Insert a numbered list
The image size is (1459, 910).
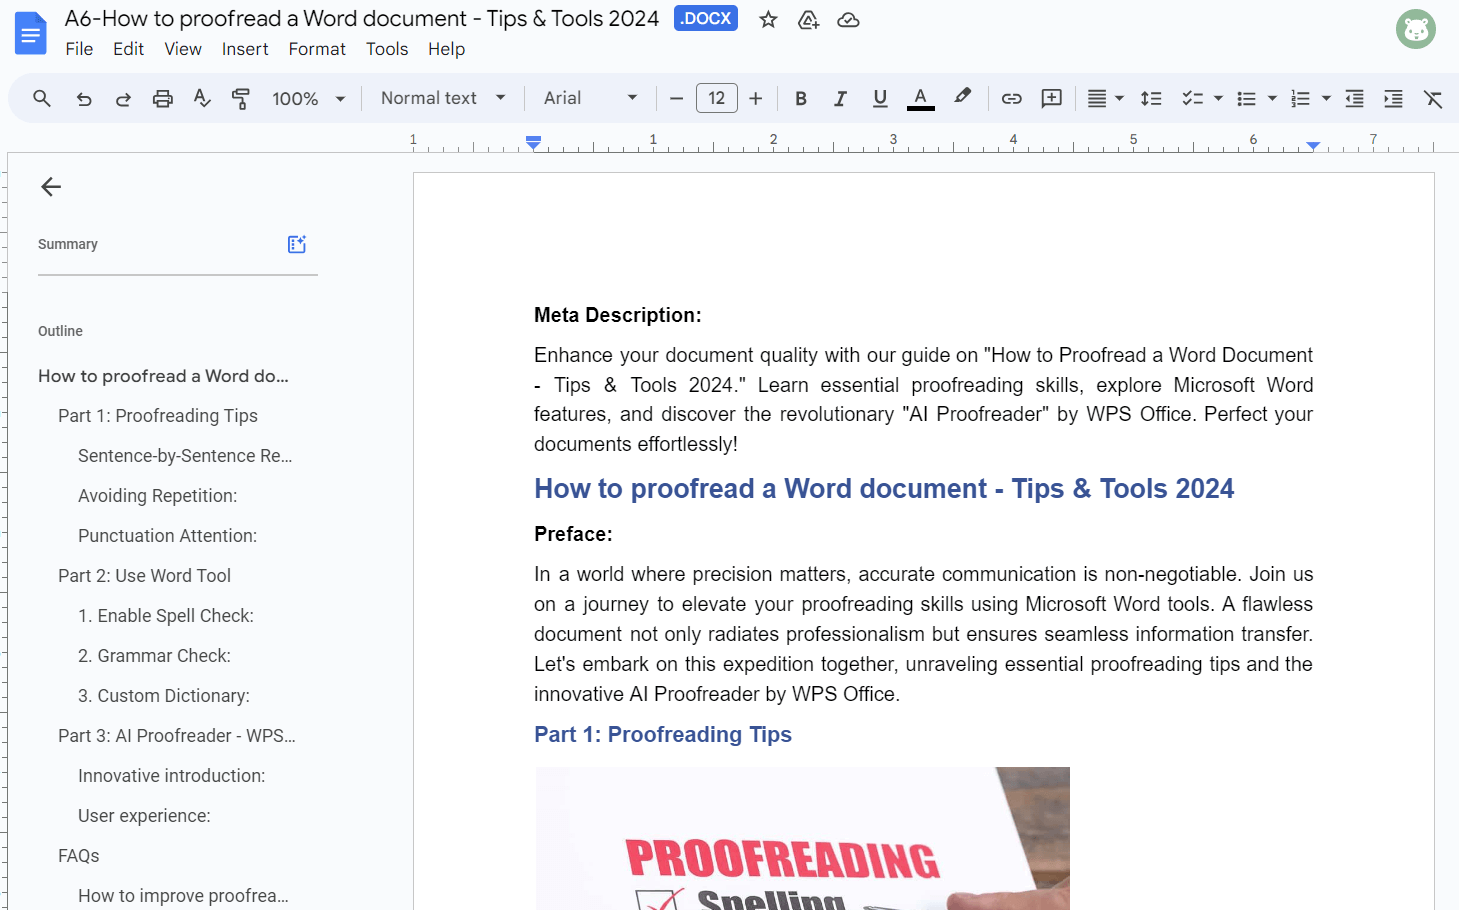click(1300, 98)
